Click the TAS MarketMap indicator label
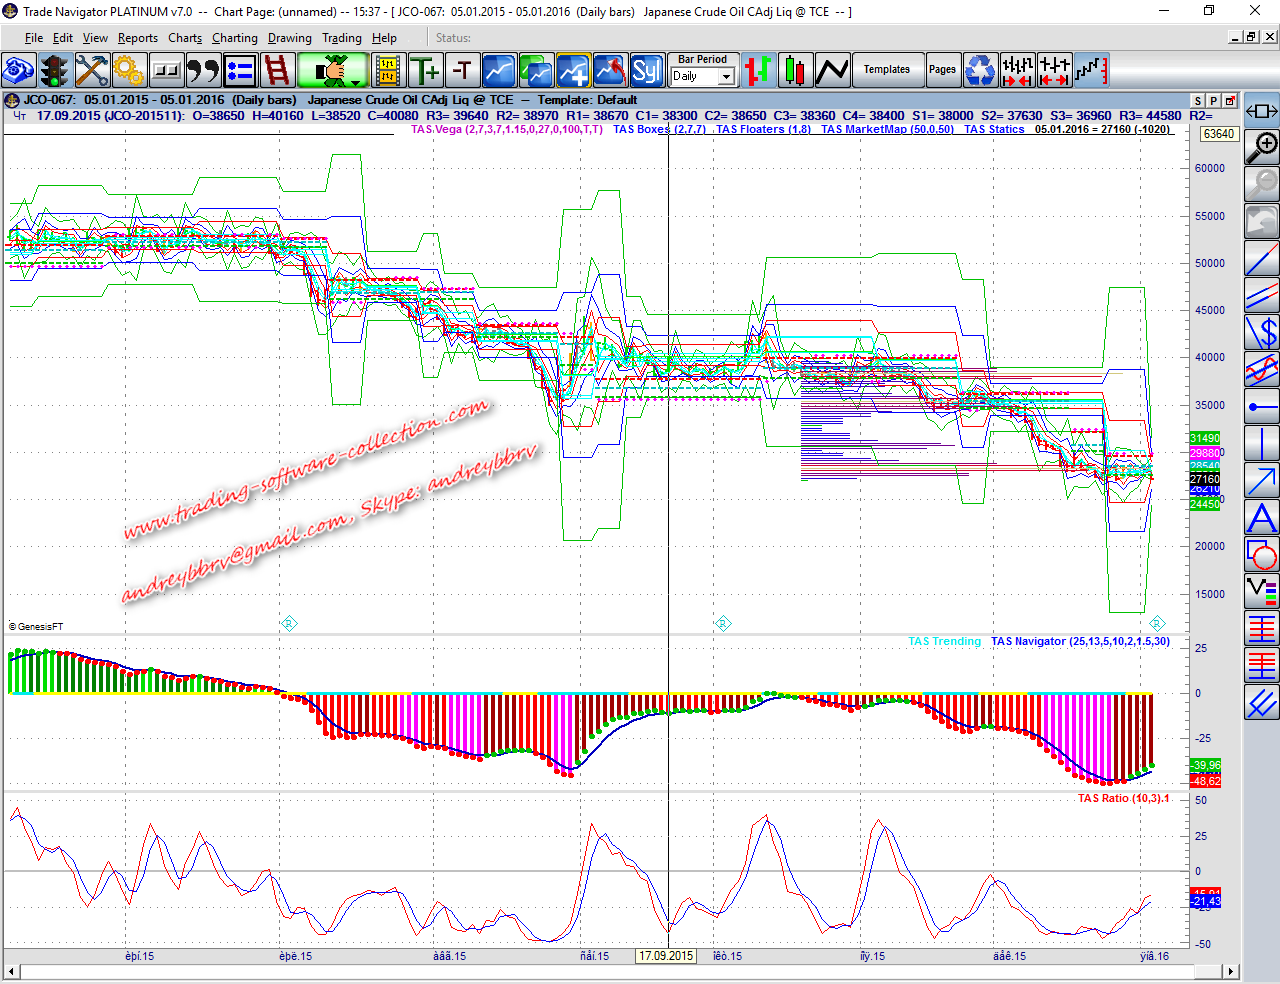 pos(887,129)
